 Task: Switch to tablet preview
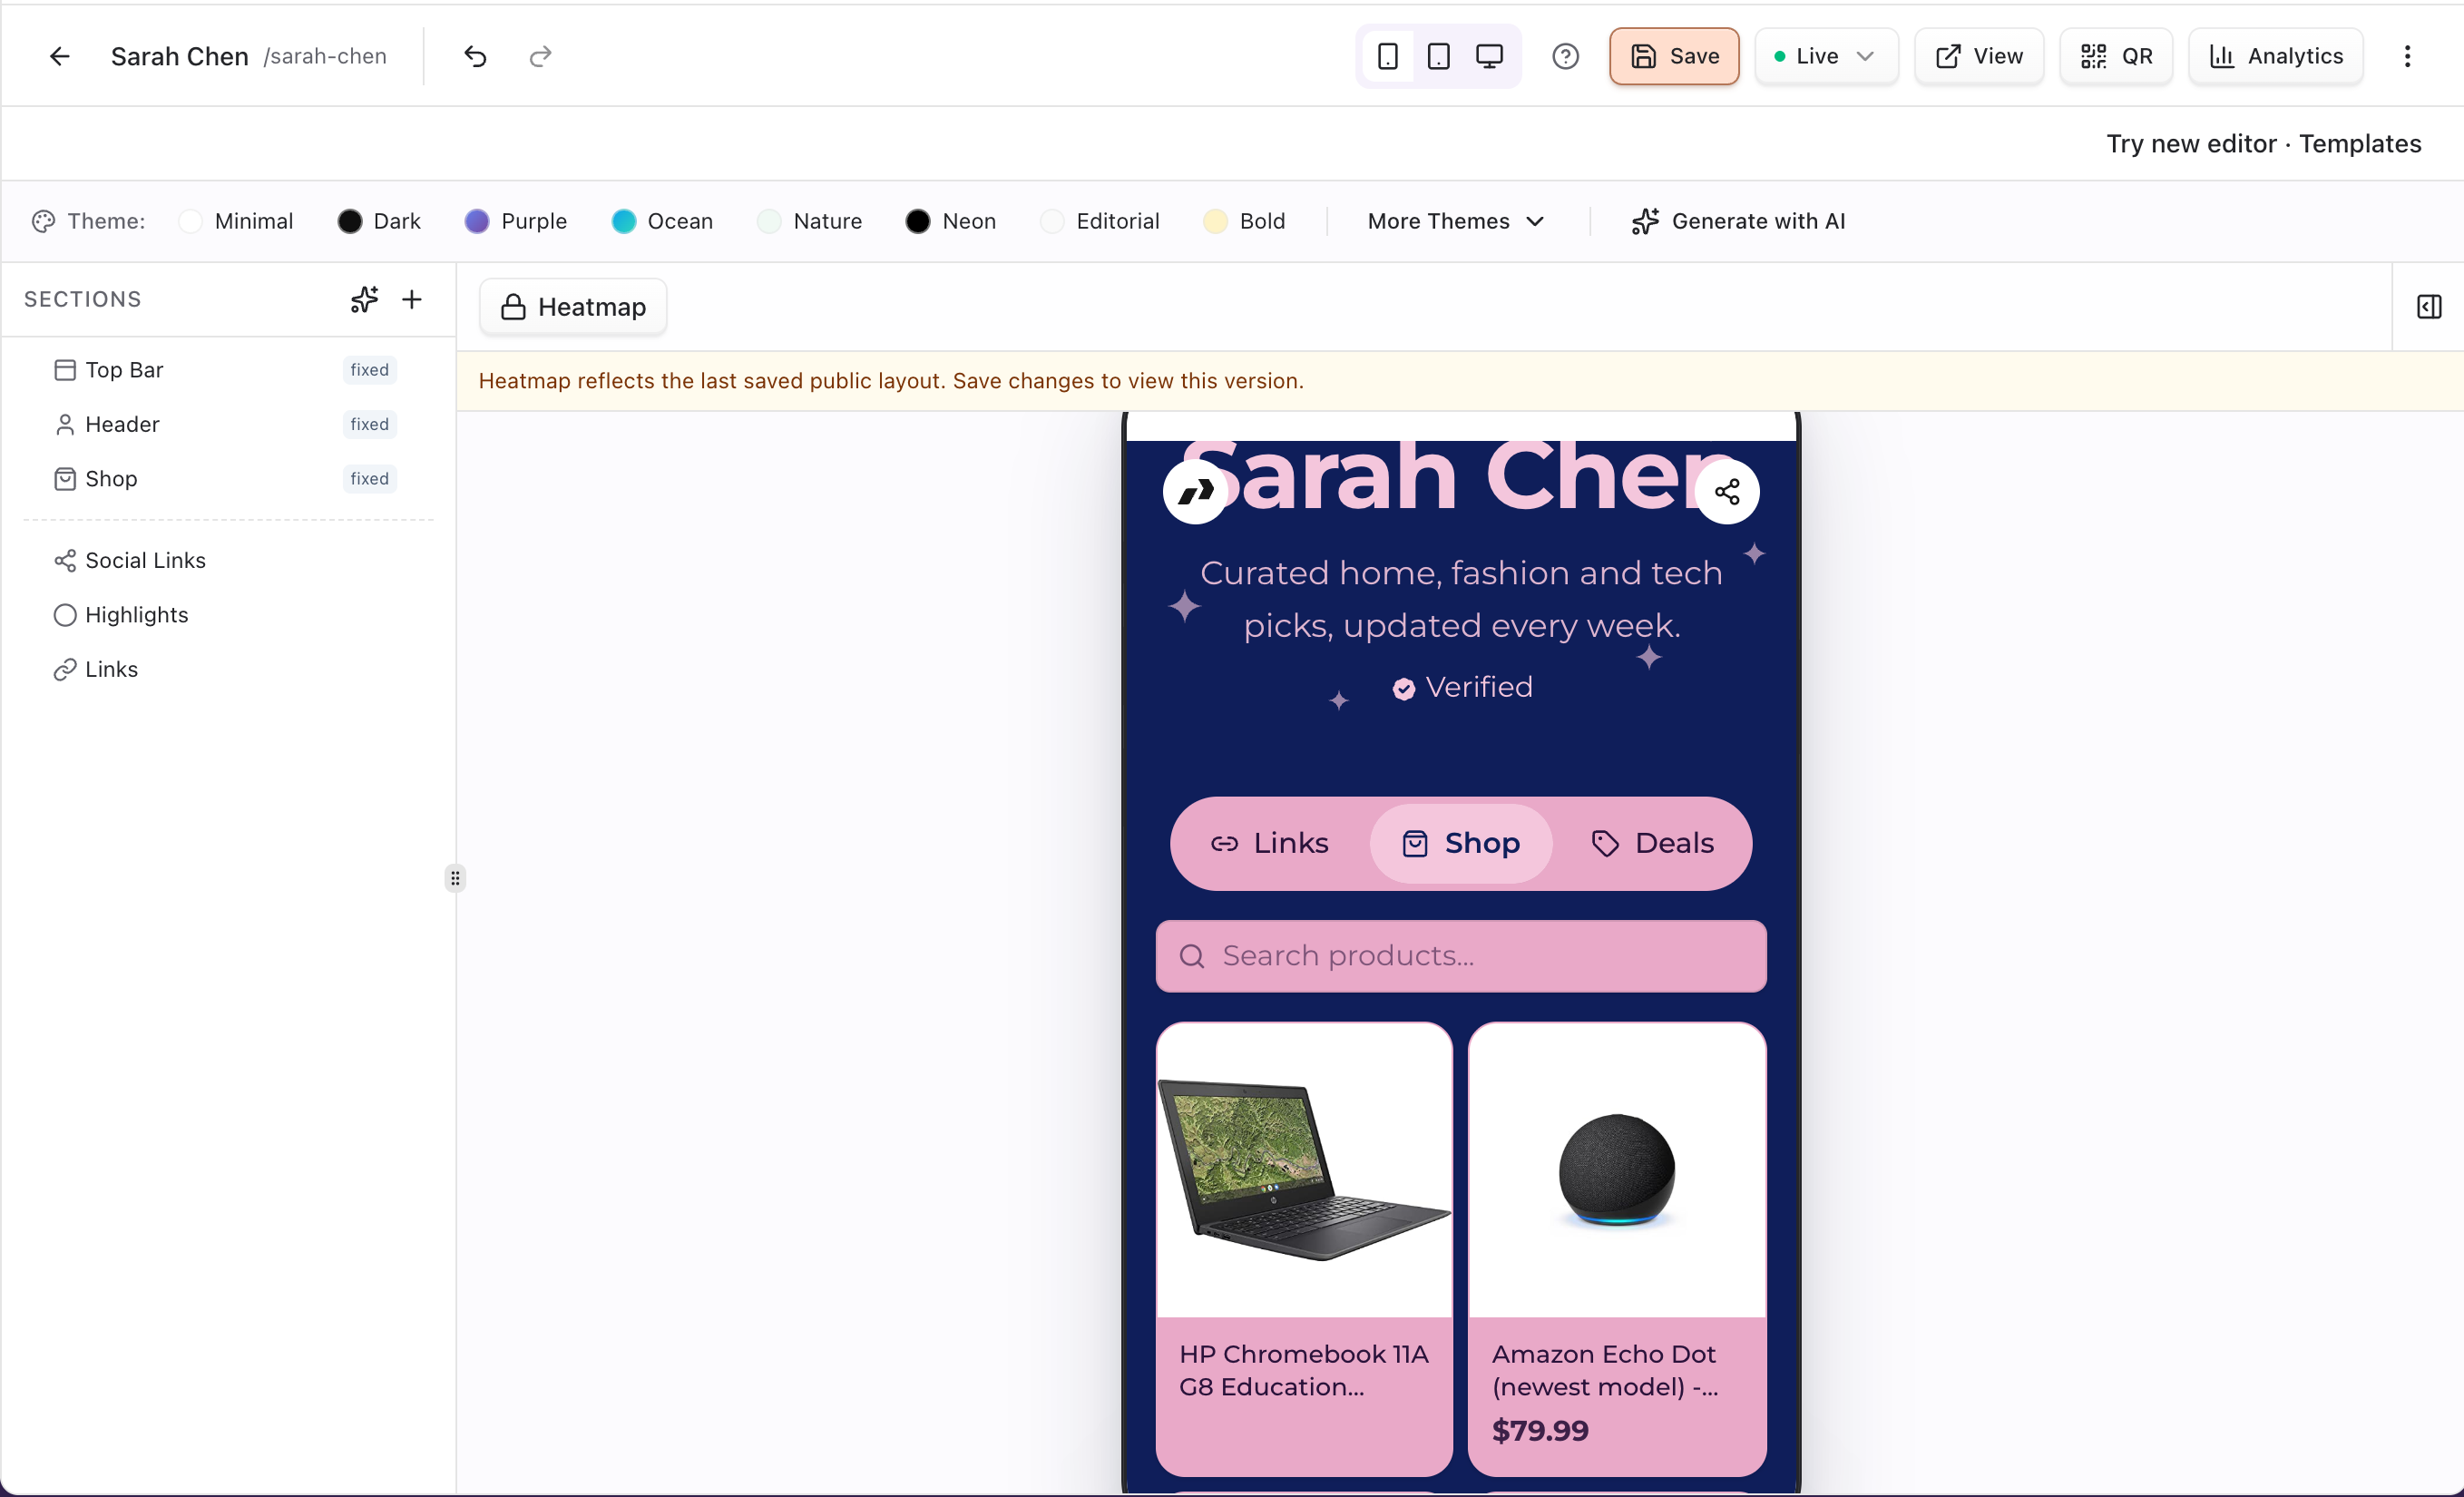1439,56
